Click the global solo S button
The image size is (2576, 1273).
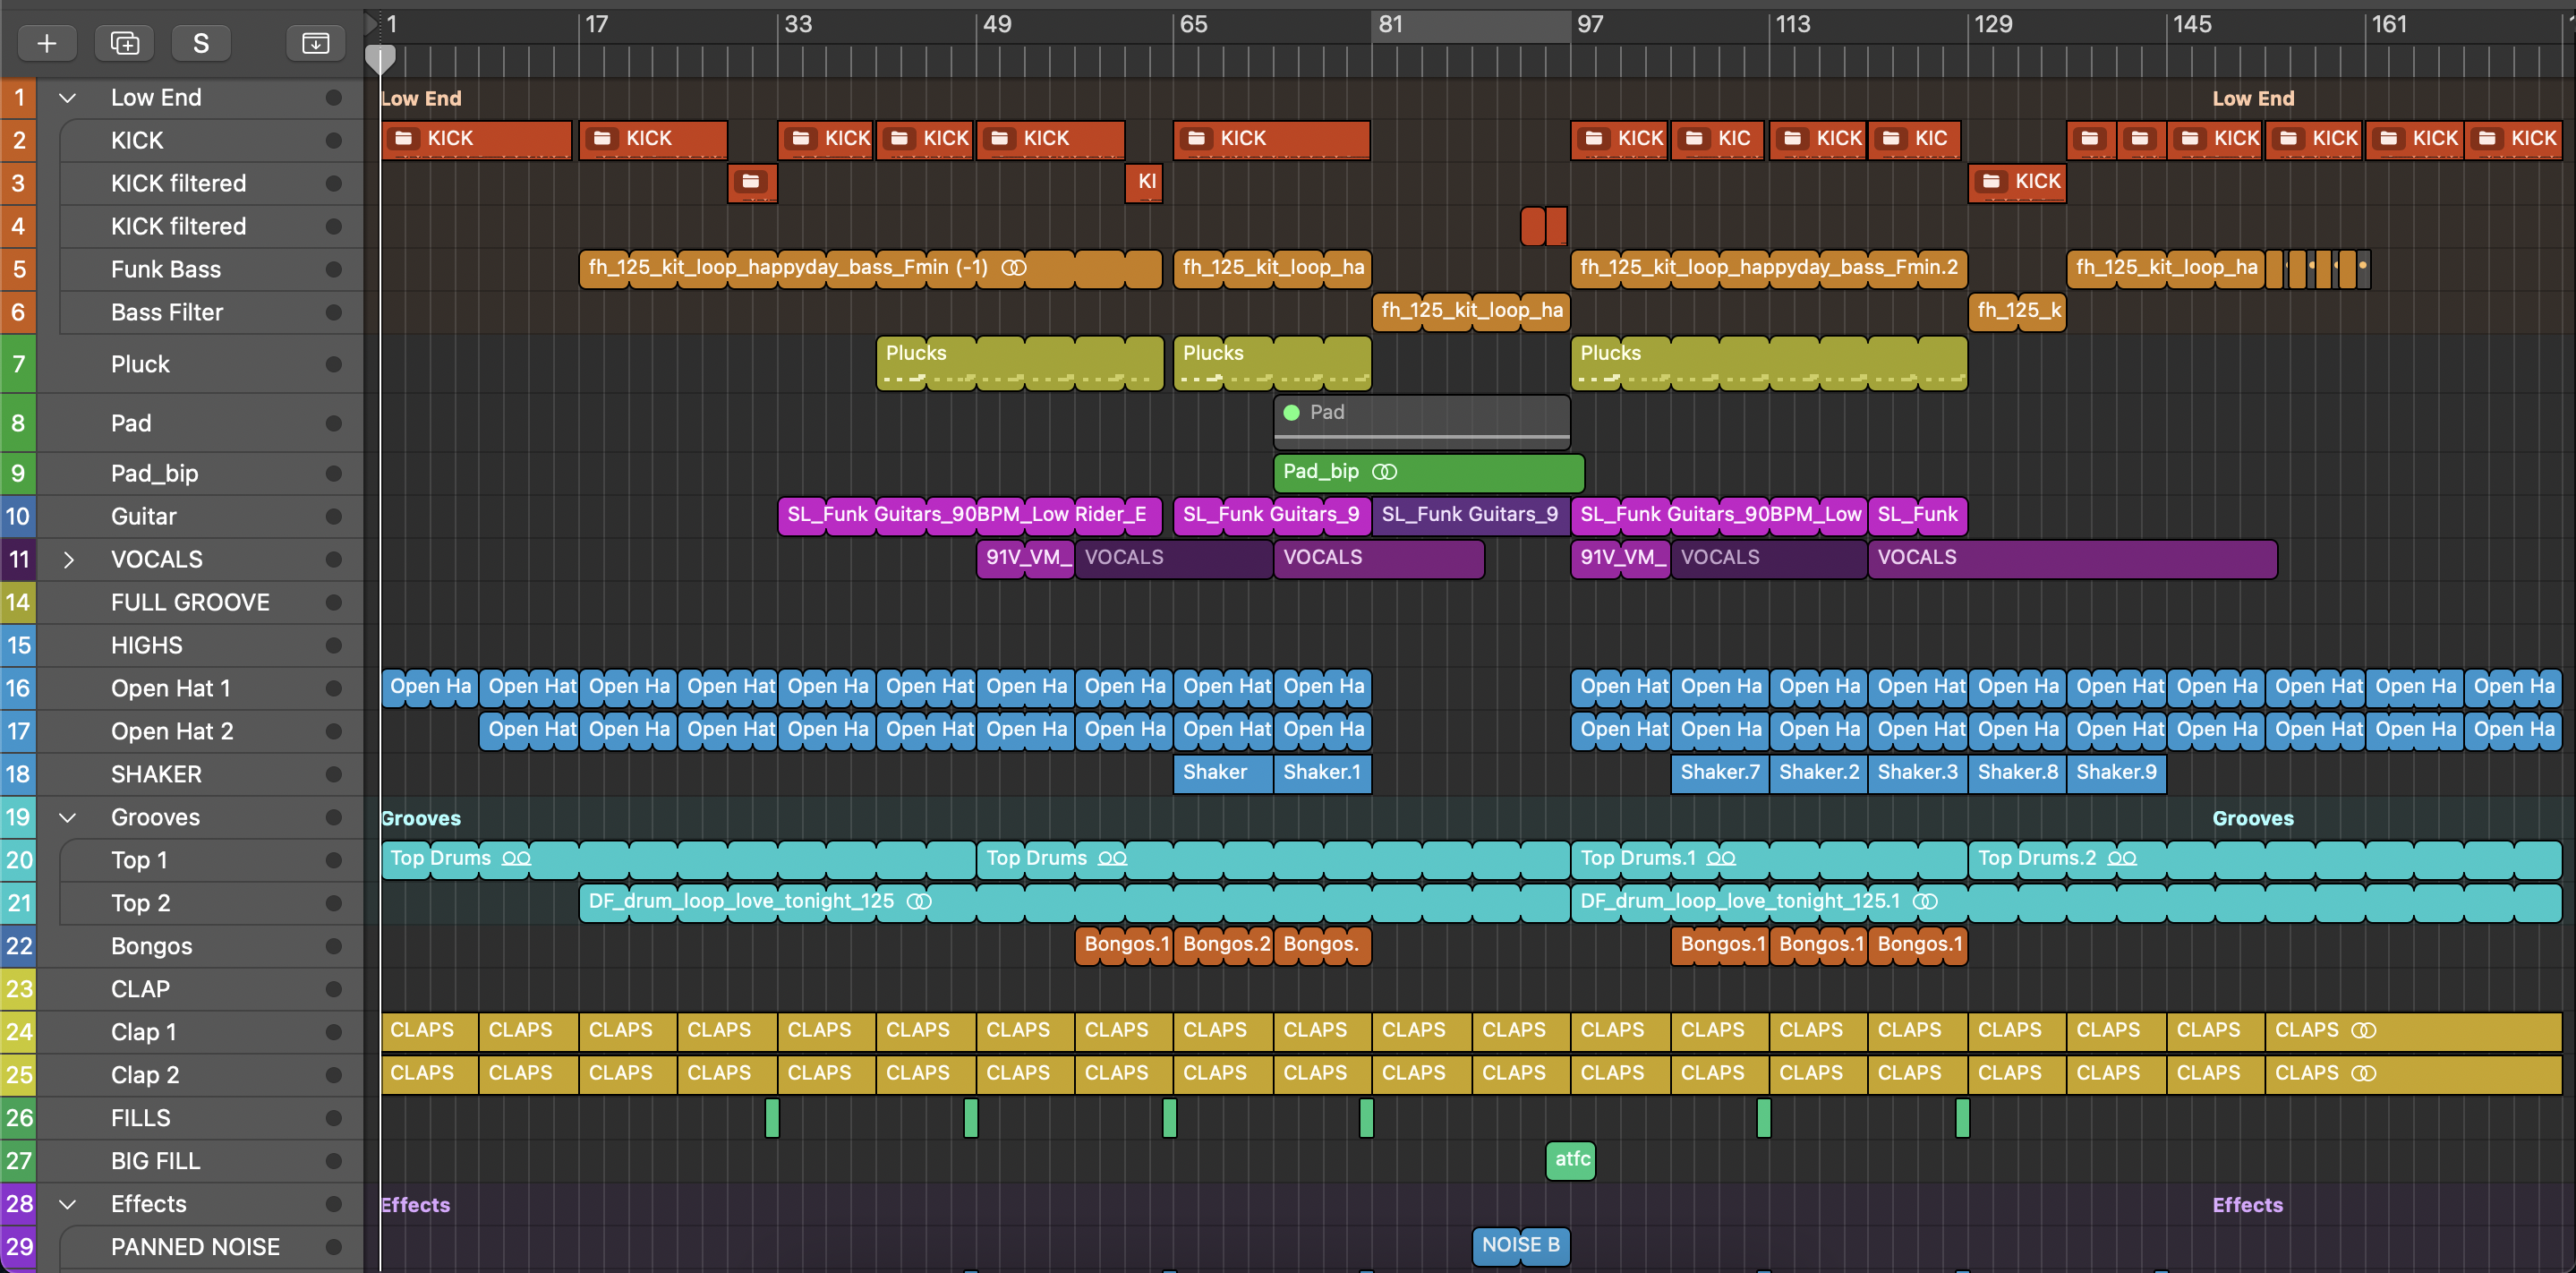201,43
